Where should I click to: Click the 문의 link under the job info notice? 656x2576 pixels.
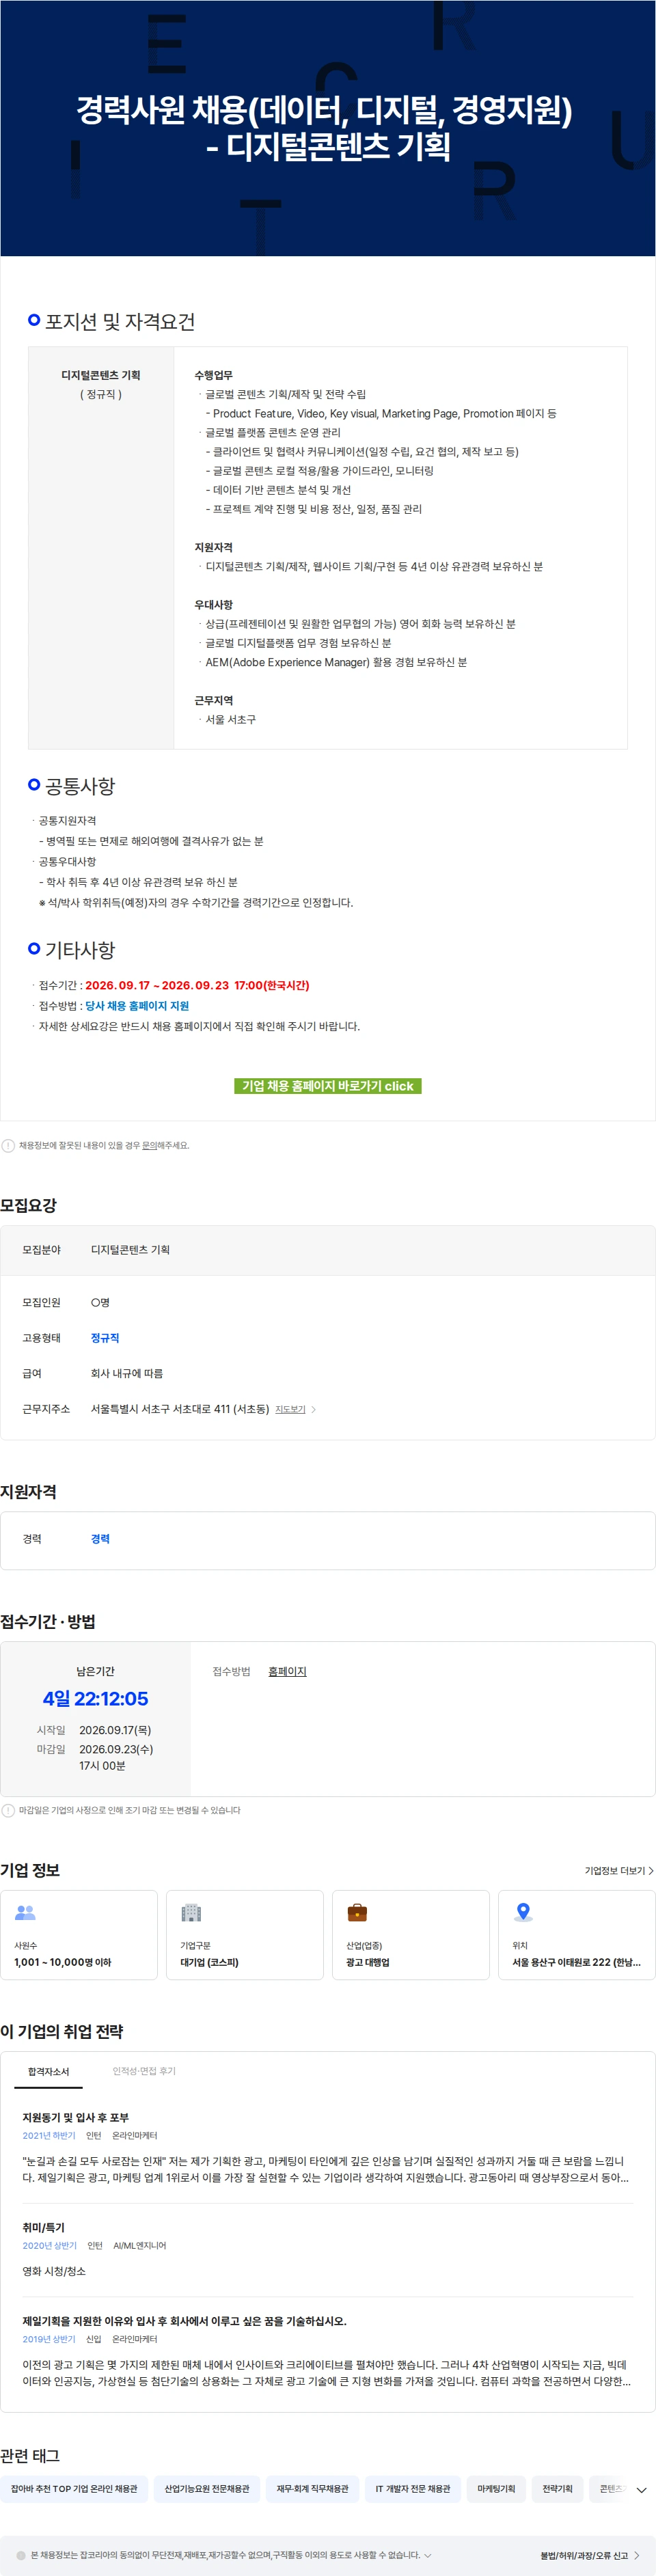(x=149, y=1145)
